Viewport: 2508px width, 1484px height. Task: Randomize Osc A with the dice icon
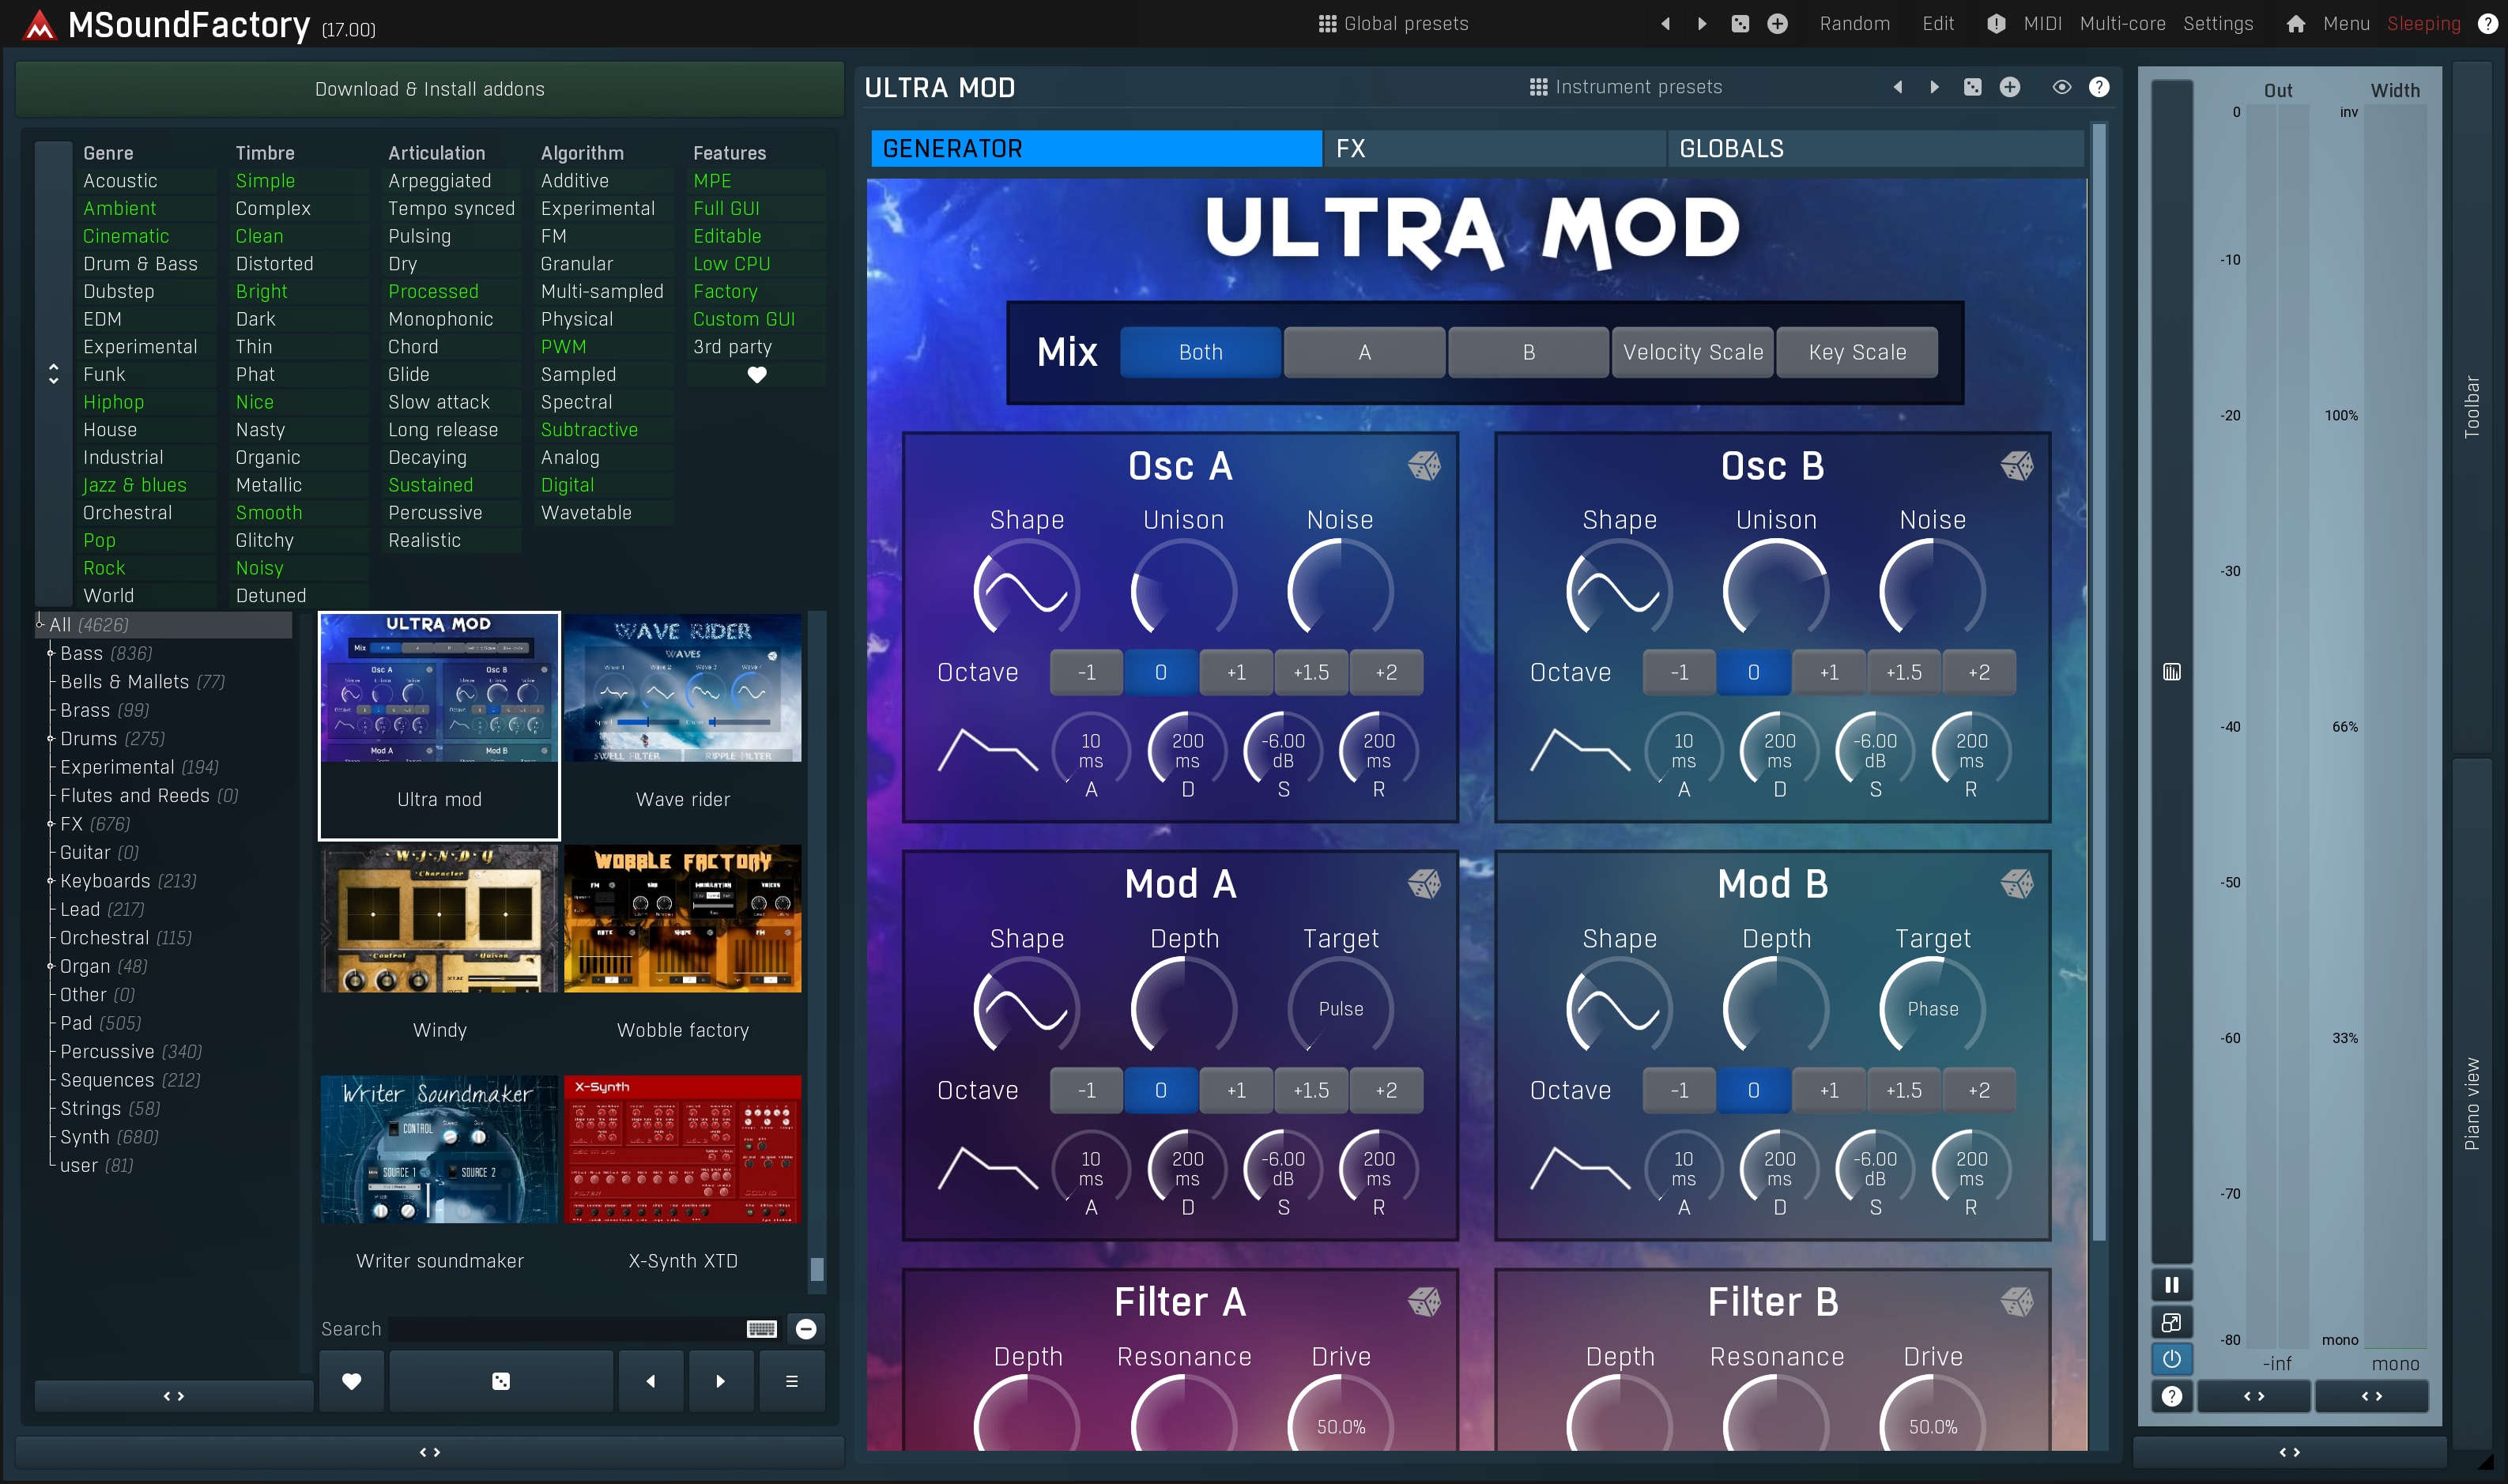coord(1424,466)
